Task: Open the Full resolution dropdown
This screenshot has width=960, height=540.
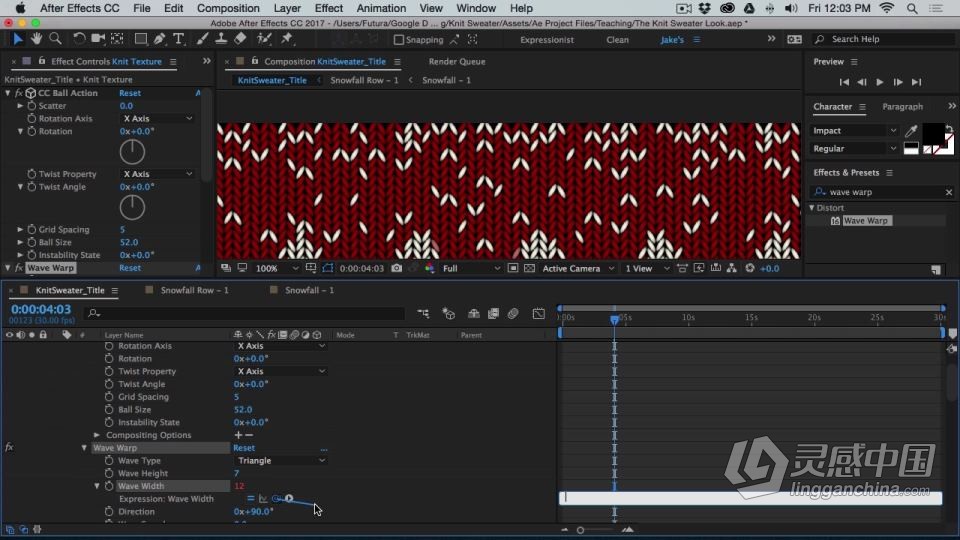Action: point(470,268)
